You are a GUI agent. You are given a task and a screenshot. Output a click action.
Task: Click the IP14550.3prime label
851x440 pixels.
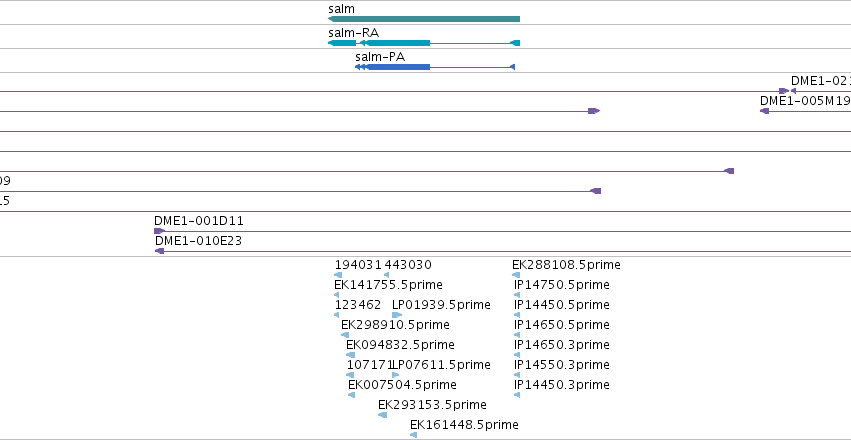point(562,365)
